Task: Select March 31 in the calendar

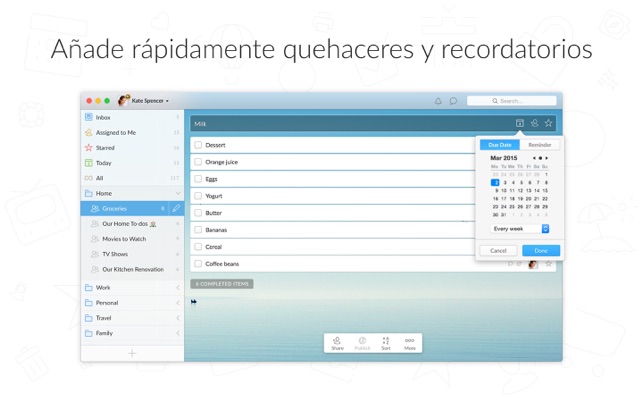Action: pyautogui.click(x=504, y=215)
